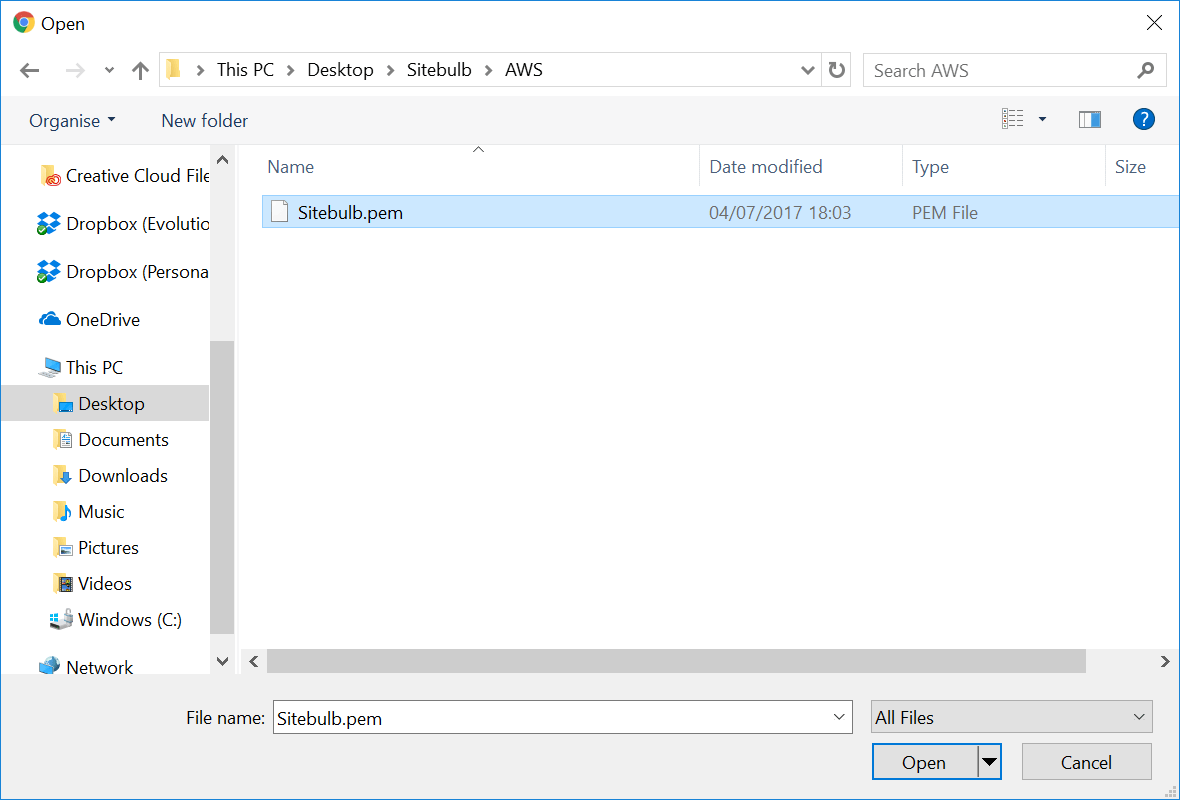Go back with the left arrow
The image size is (1180, 800).
(29, 71)
